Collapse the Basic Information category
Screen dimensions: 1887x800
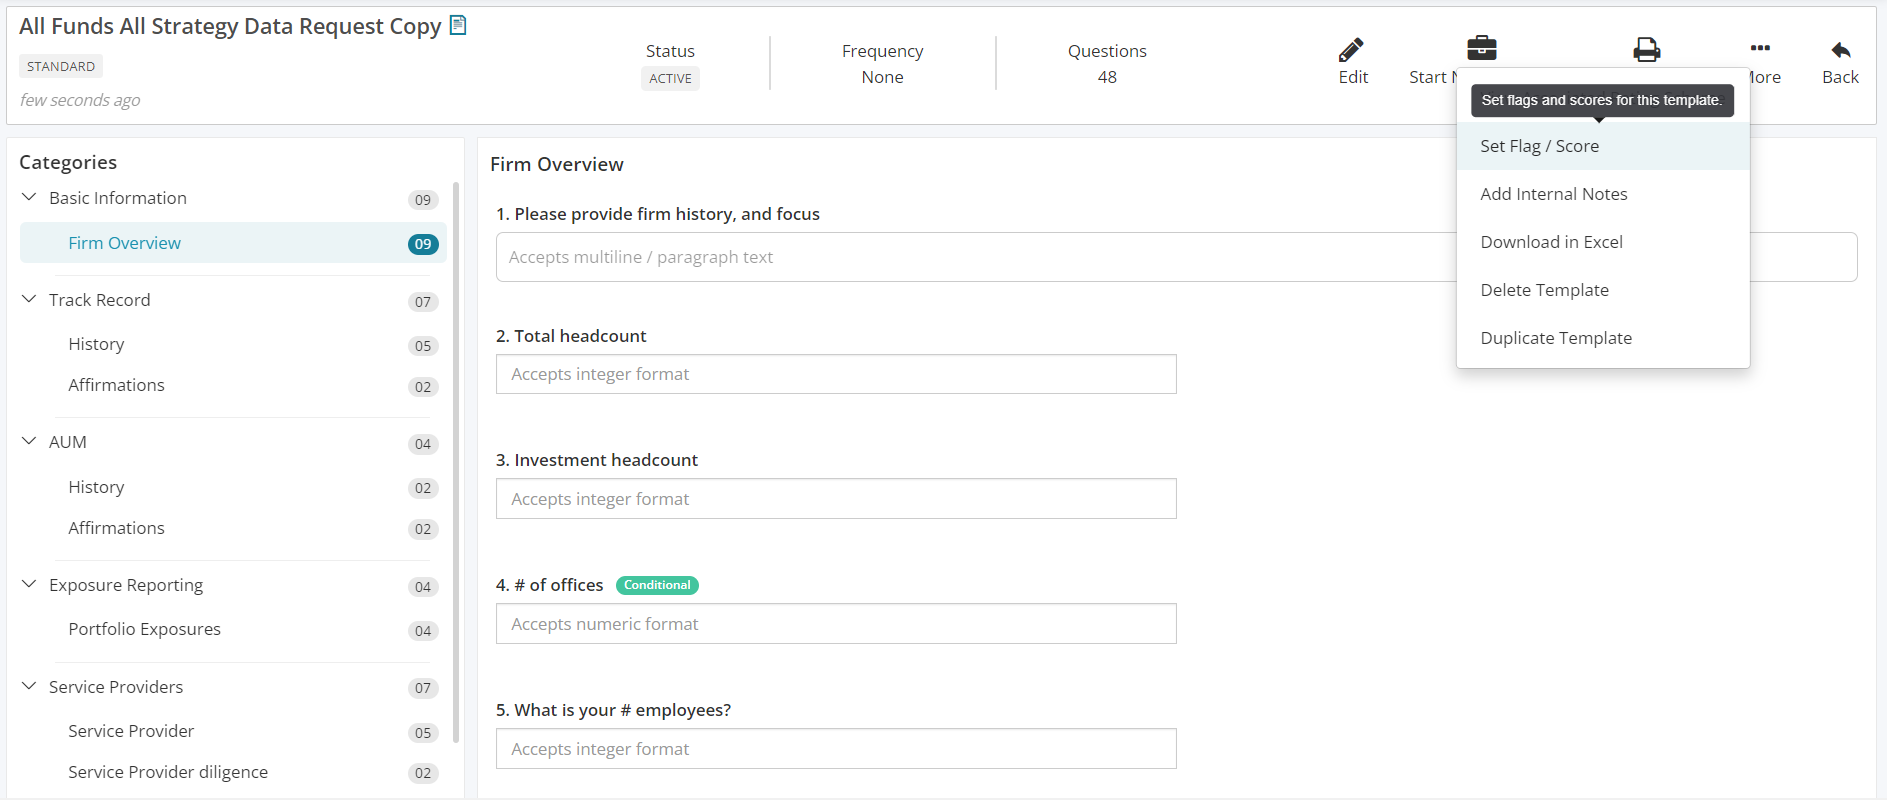[x=29, y=198]
